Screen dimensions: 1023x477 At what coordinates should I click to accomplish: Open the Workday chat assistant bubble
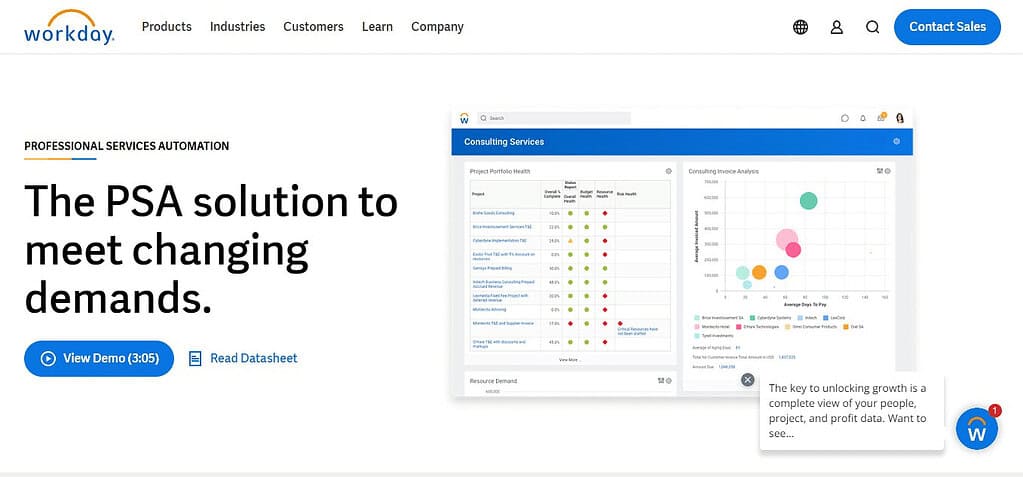pos(977,429)
